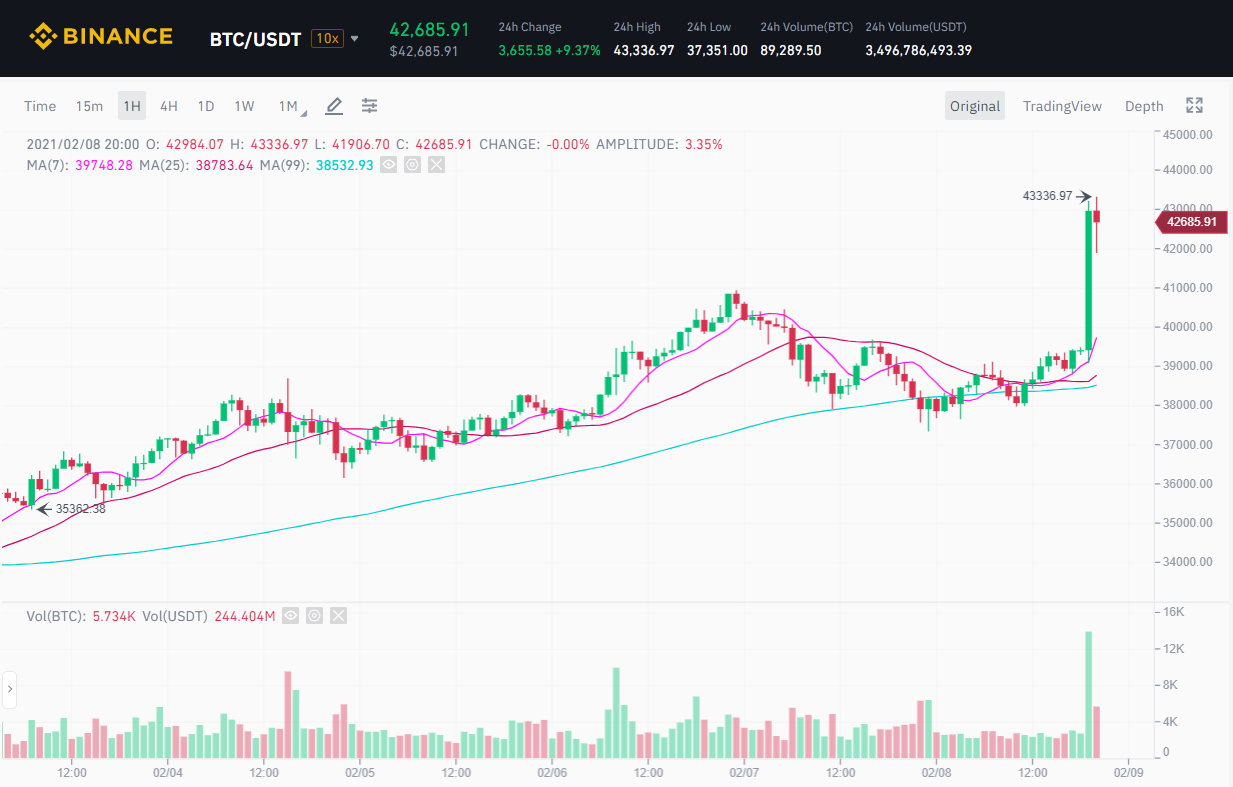Viewport: 1233px width, 787px height.
Task: Enter fullscreen chart mode
Action: point(1194,106)
